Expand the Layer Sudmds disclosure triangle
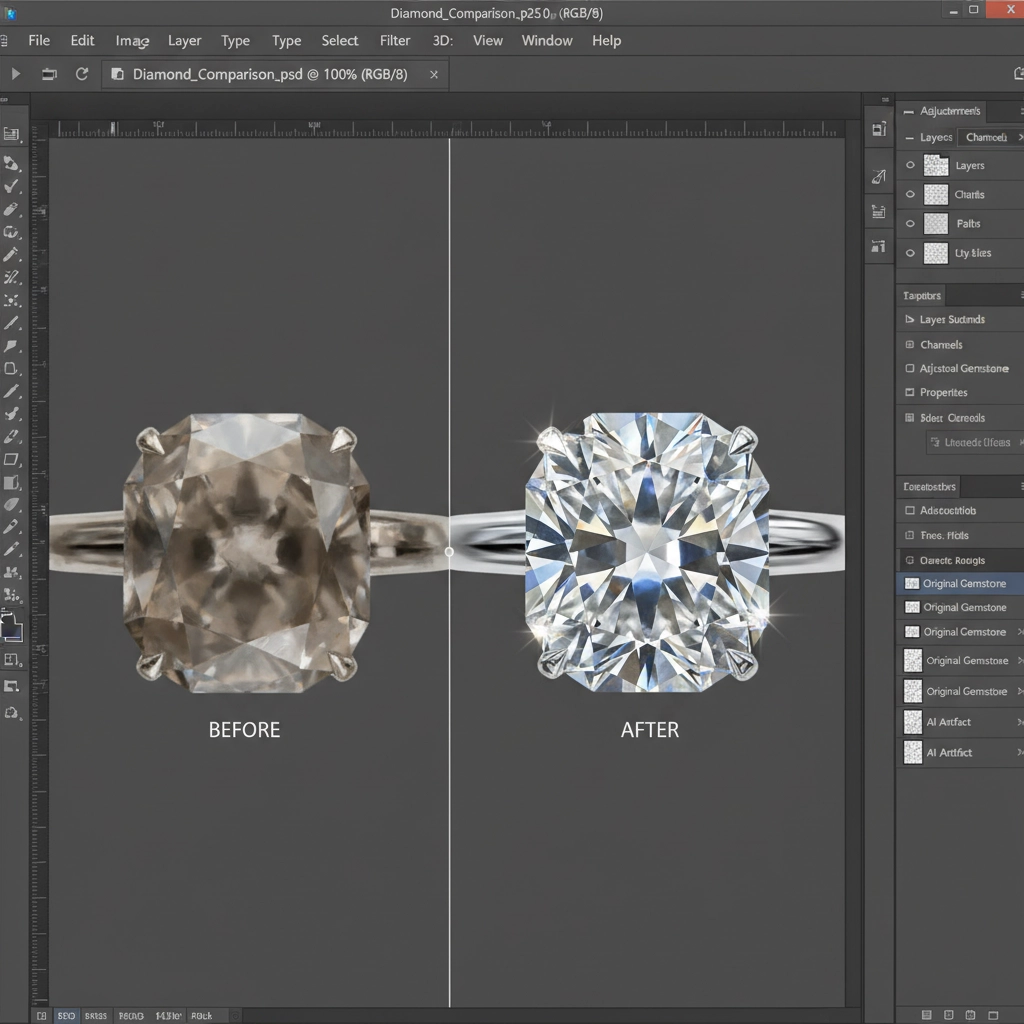Image resolution: width=1024 pixels, height=1024 pixels. click(x=909, y=319)
